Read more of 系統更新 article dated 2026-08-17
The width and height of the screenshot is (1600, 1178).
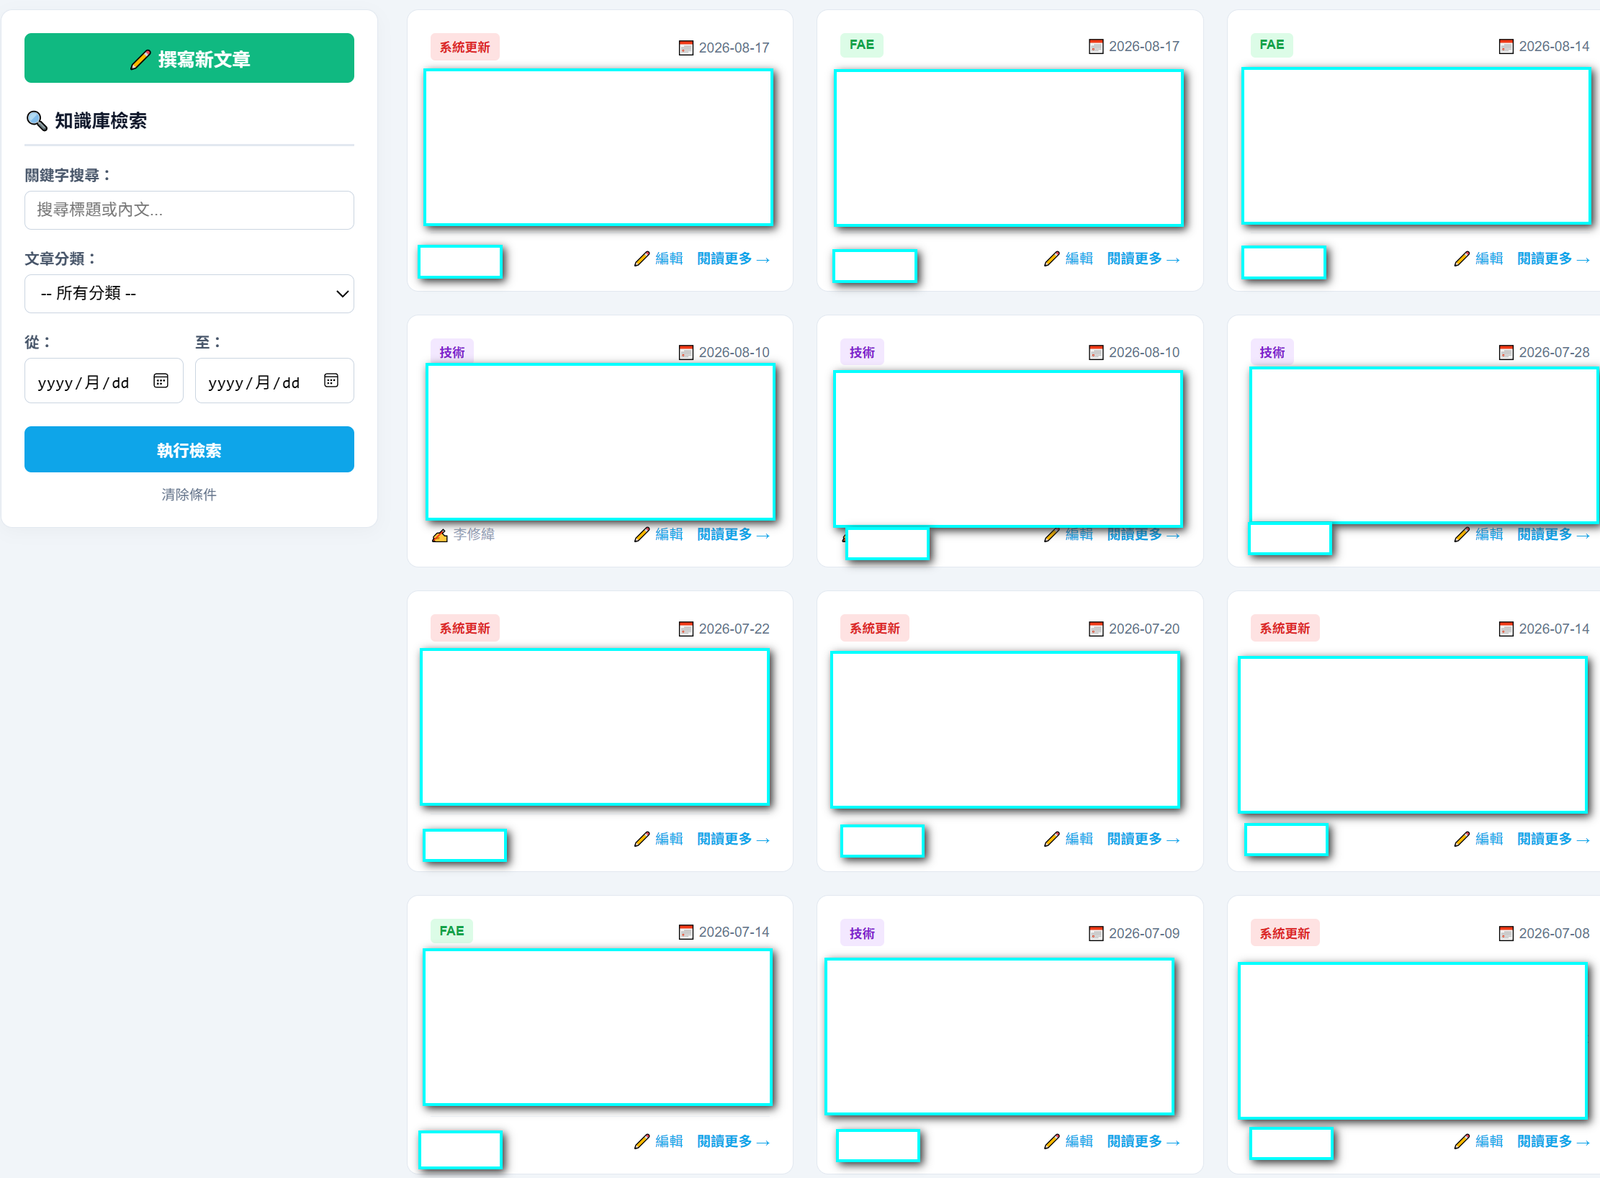[x=733, y=258]
